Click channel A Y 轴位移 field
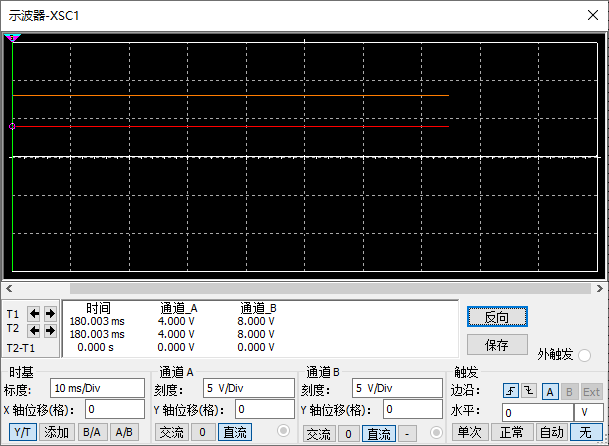This screenshot has width=609, height=446. [x=264, y=409]
